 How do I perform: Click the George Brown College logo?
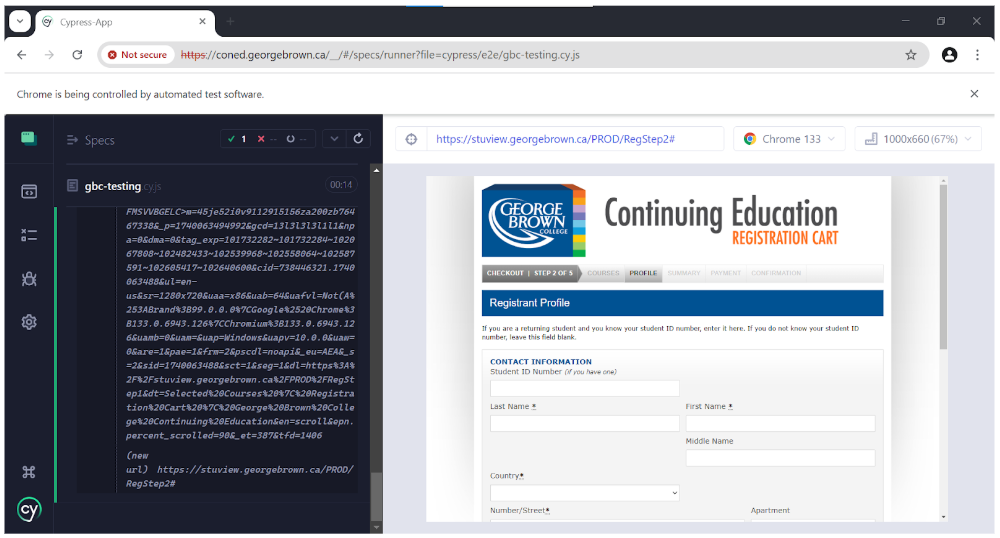533,221
